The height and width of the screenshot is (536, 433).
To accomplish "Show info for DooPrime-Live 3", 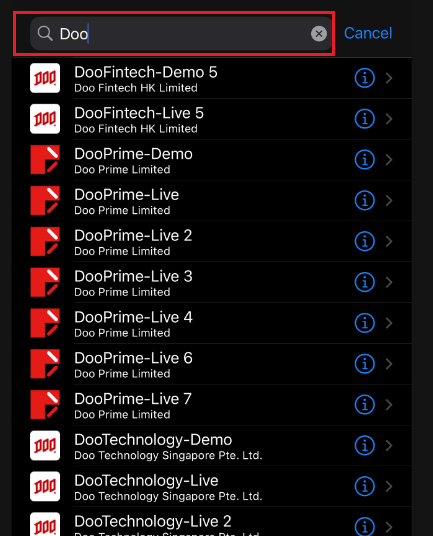I will (x=365, y=282).
